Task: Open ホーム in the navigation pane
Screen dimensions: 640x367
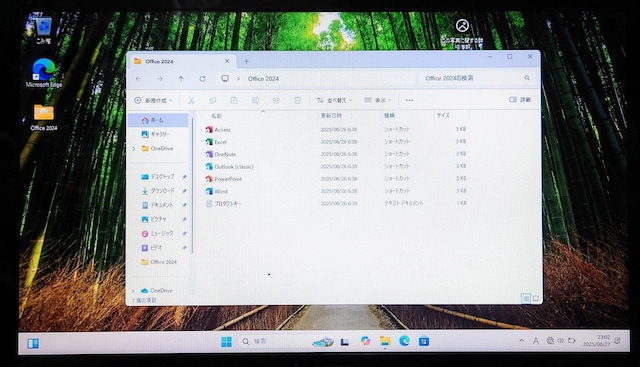Action: point(158,120)
